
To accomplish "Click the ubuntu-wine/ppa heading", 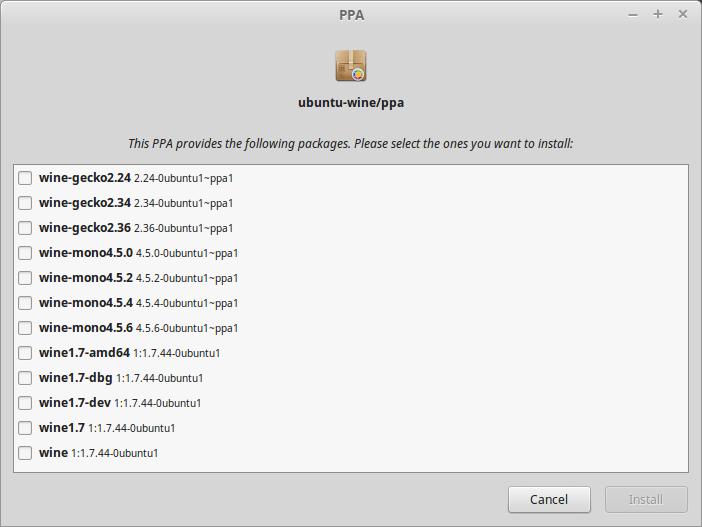I will pos(351,102).
